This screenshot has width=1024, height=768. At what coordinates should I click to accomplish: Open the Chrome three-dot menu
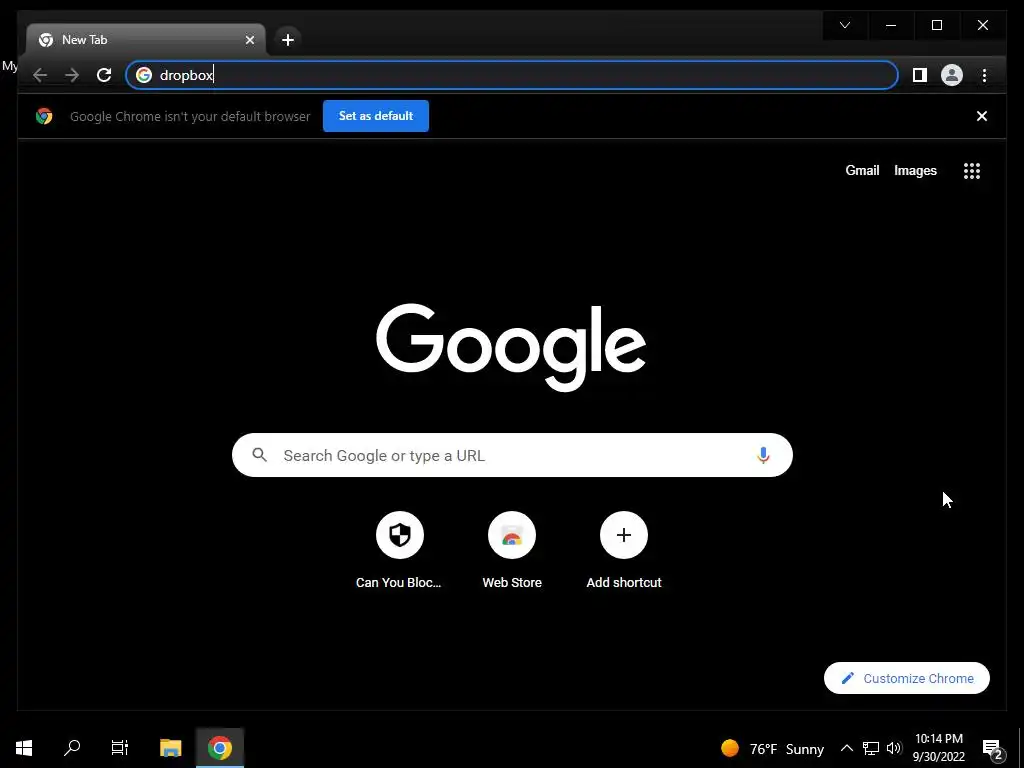[984, 75]
